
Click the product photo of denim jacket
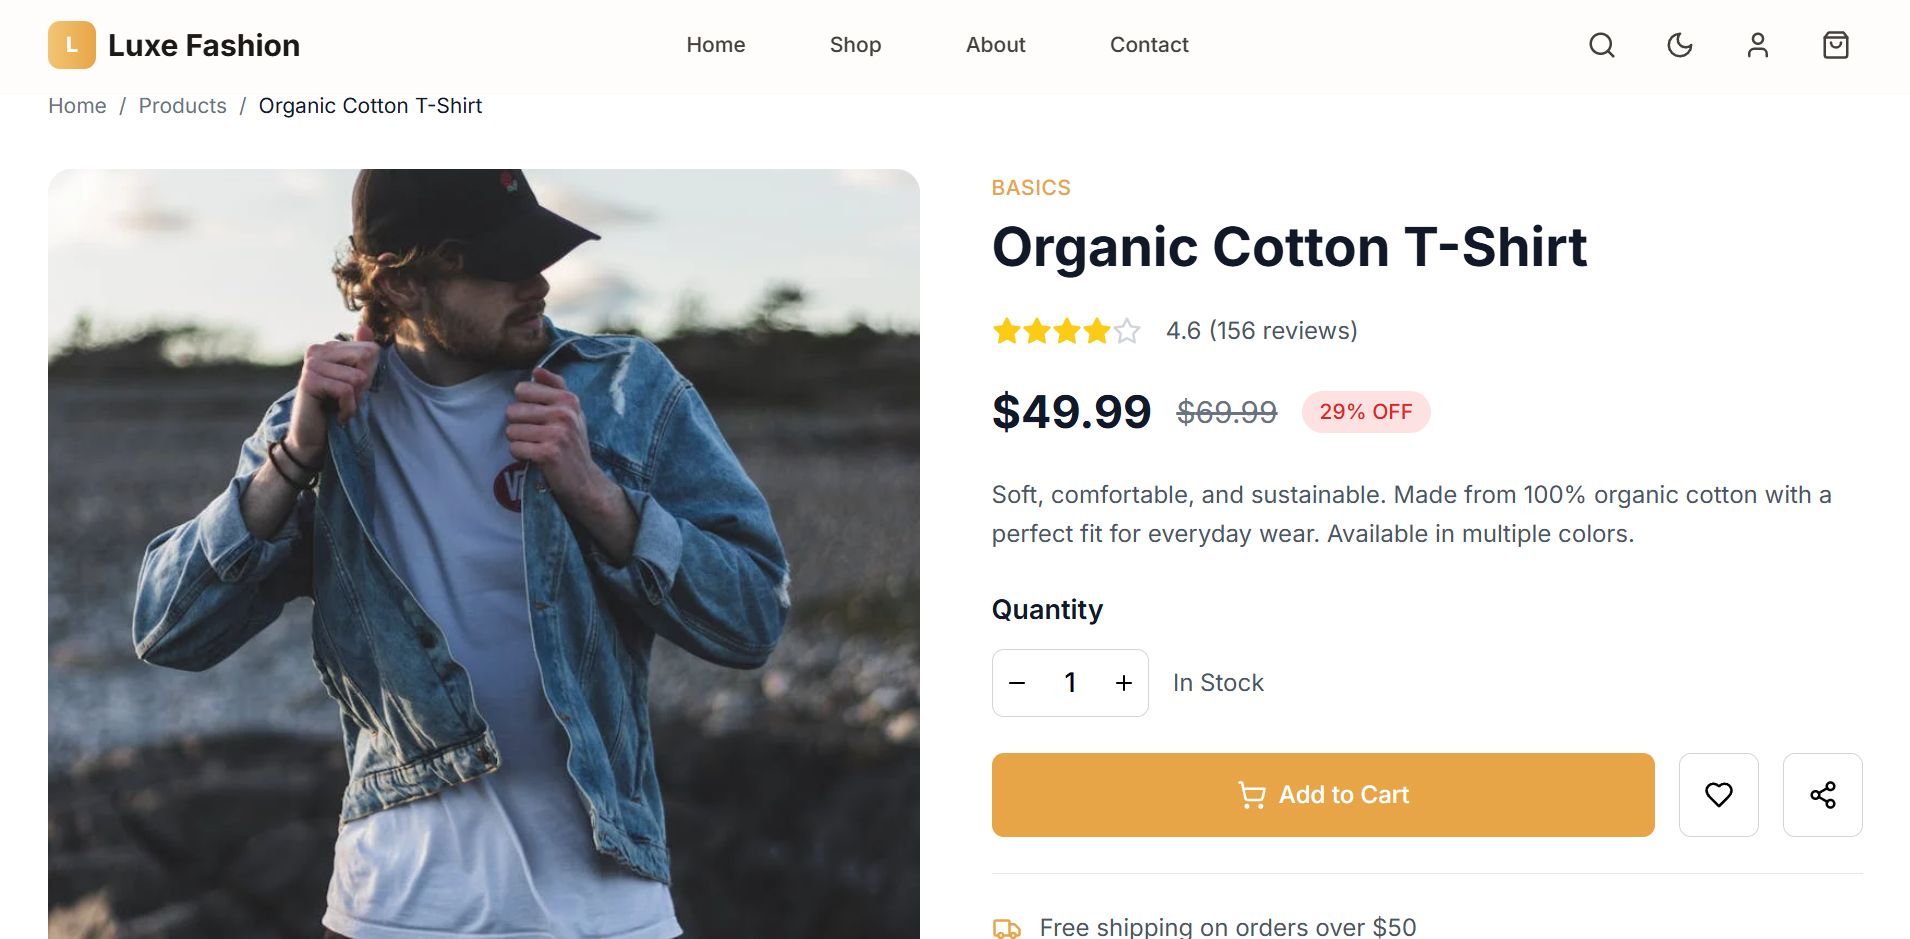click(x=484, y=553)
